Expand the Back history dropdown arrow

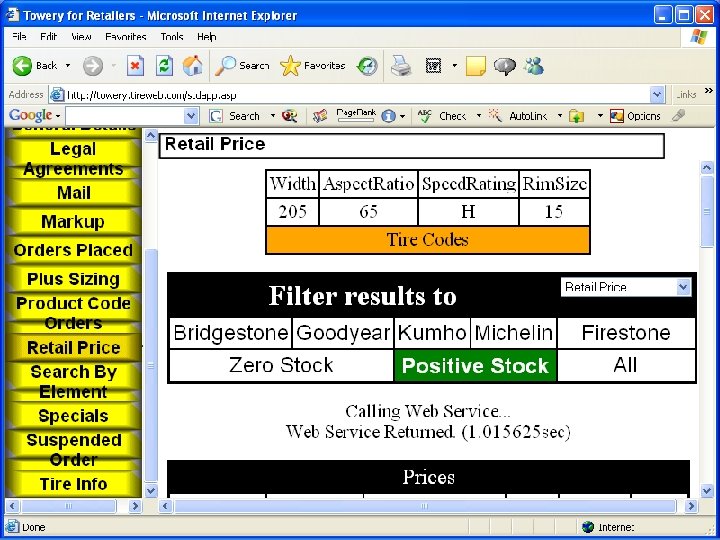tap(68, 66)
